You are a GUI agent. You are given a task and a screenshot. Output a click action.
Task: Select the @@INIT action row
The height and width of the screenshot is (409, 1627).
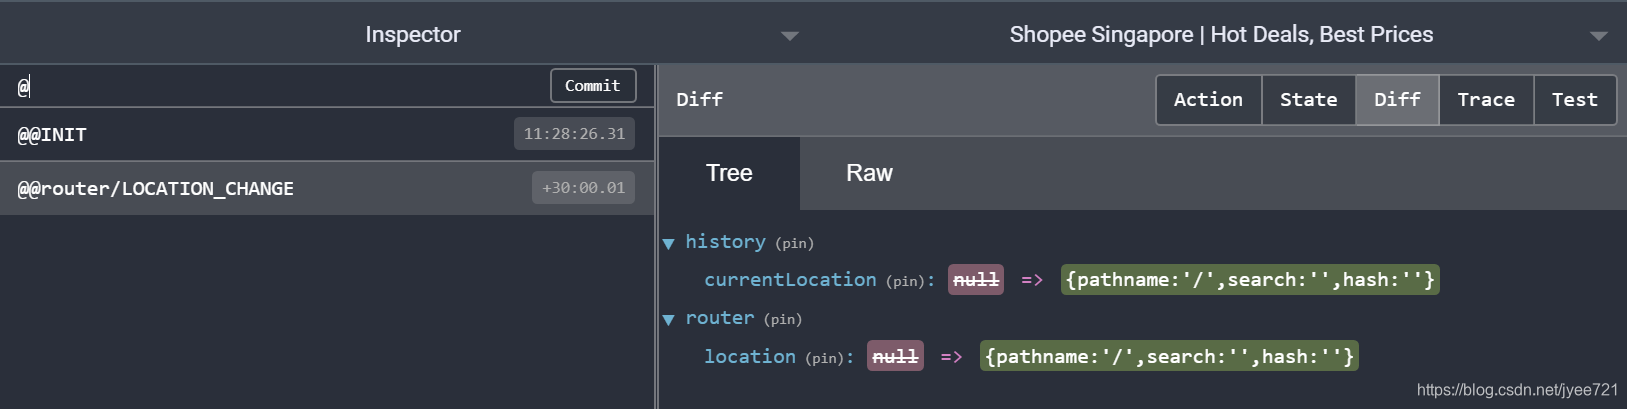[327, 134]
